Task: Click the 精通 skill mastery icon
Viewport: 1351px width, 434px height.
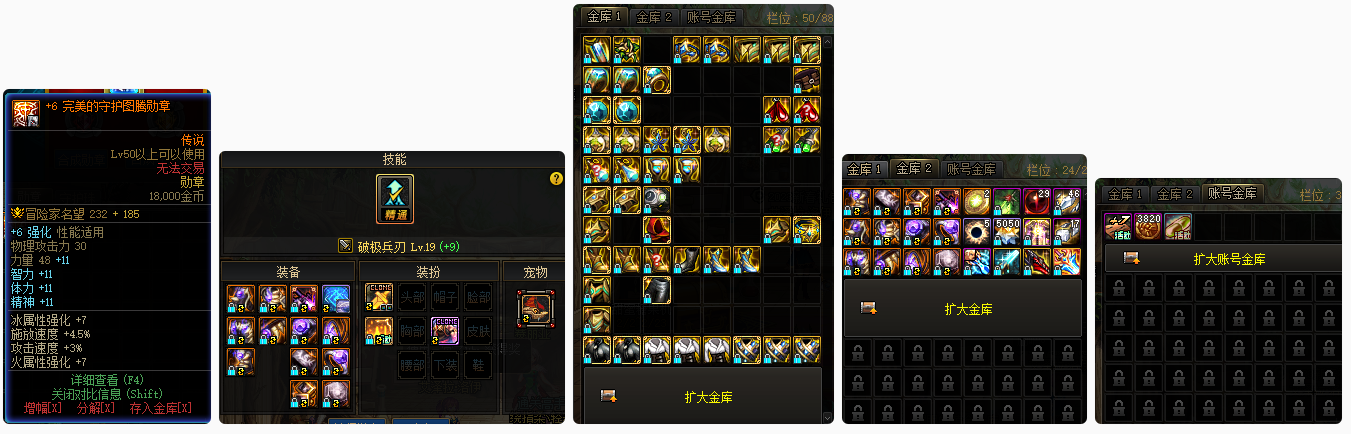Action: pos(395,199)
